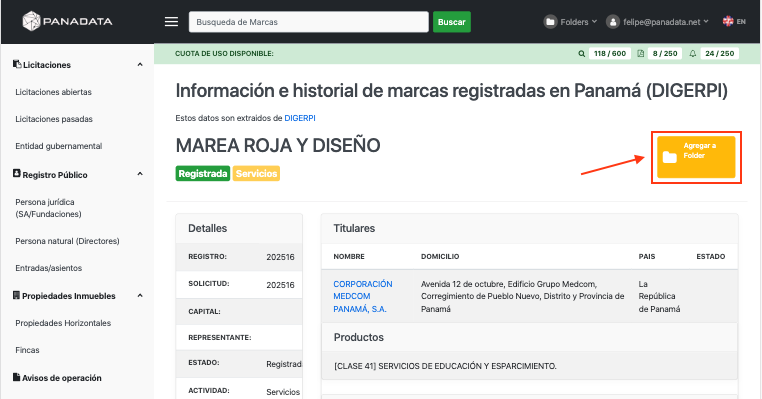Image resolution: width=762 pixels, height=399 pixels.
Task: Click the Licitaciones section icon
Action: click(x=17, y=64)
